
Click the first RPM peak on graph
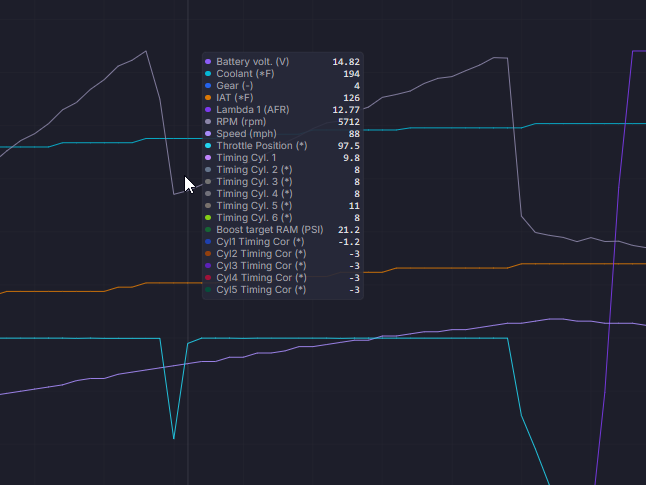pos(146,51)
